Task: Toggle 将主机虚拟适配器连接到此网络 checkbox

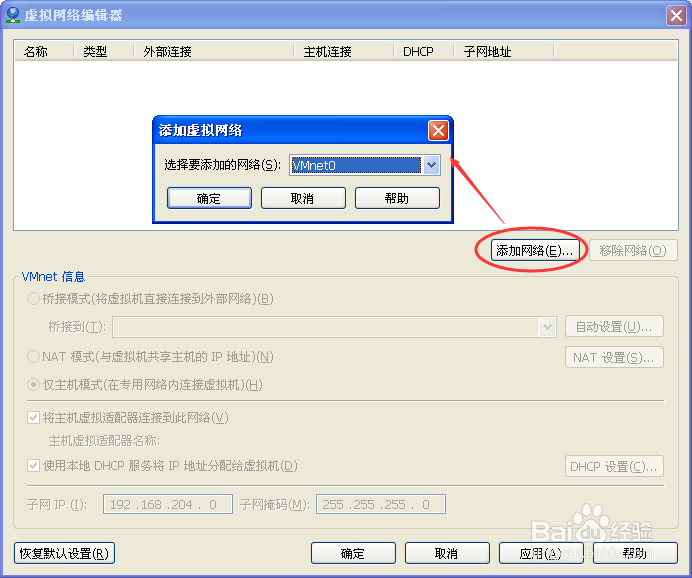Action: (x=34, y=417)
